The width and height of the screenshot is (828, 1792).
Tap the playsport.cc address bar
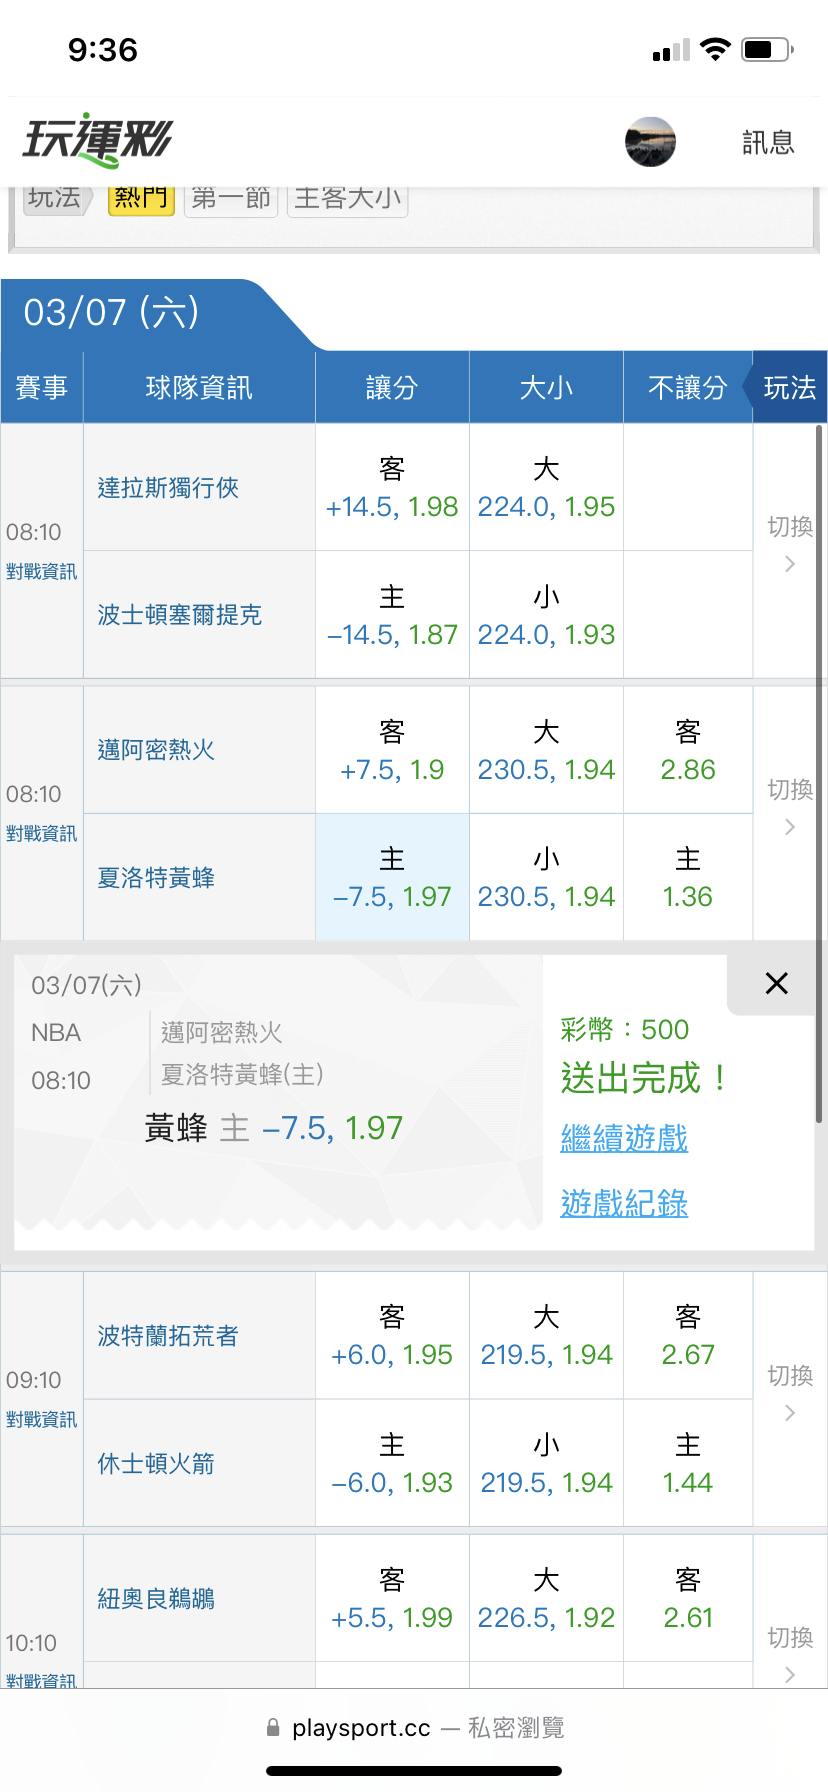[414, 1728]
